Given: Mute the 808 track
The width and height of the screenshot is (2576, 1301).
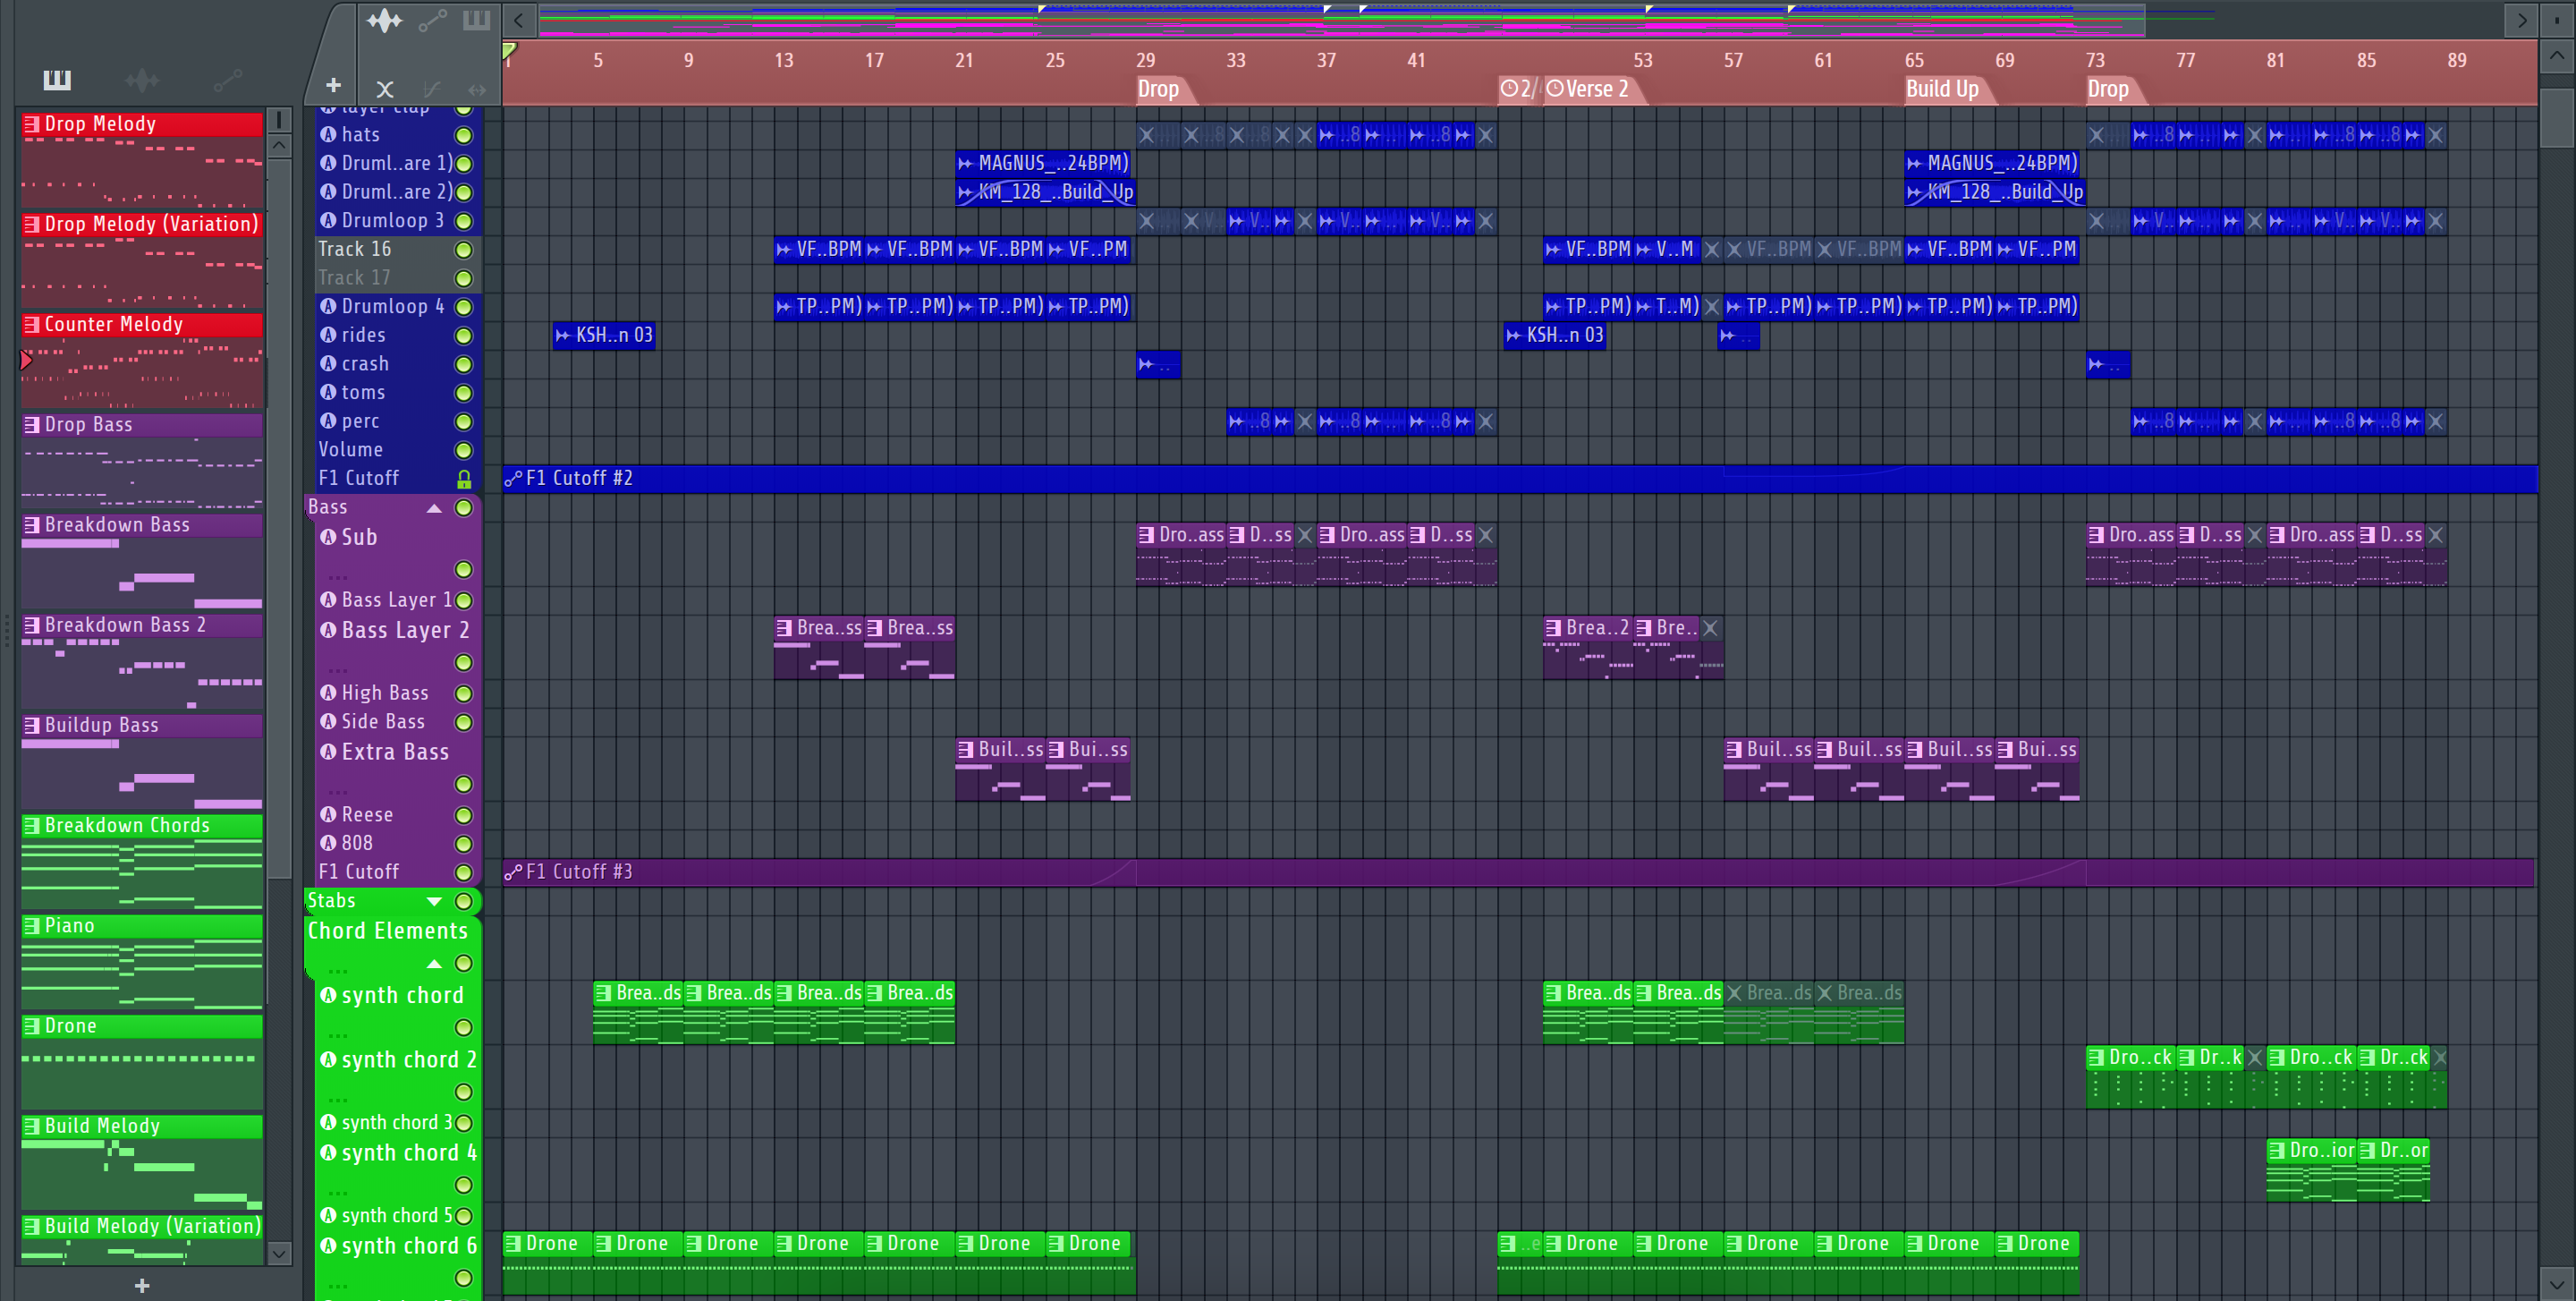Looking at the screenshot, I should click(464, 844).
